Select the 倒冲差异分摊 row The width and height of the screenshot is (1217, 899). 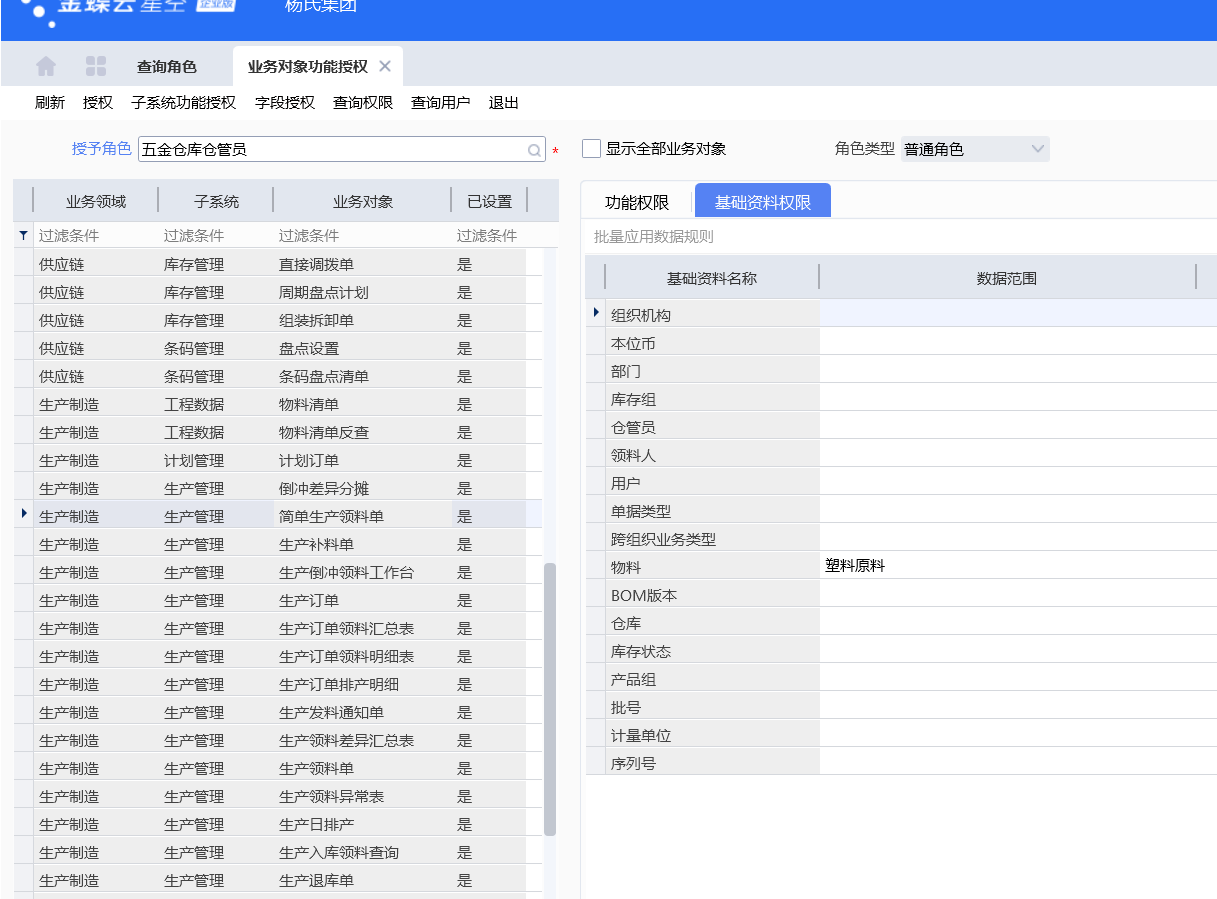tap(280, 489)
